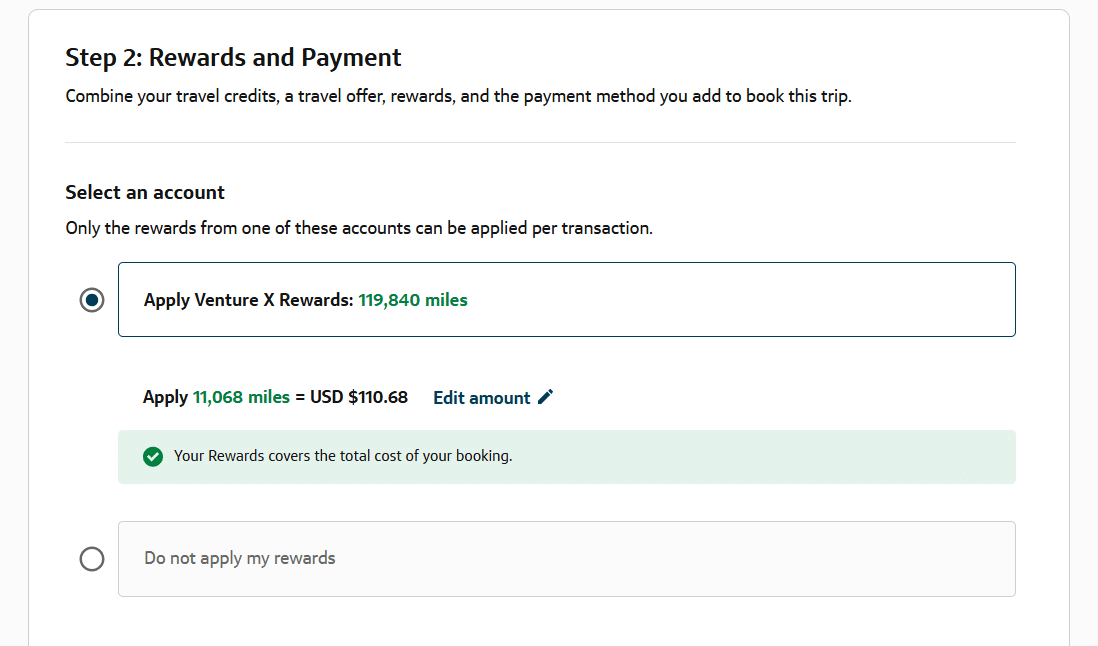Click the Step 2: Rewards and Payment heading
The image size is (1098, 646).
click(233, 58)
